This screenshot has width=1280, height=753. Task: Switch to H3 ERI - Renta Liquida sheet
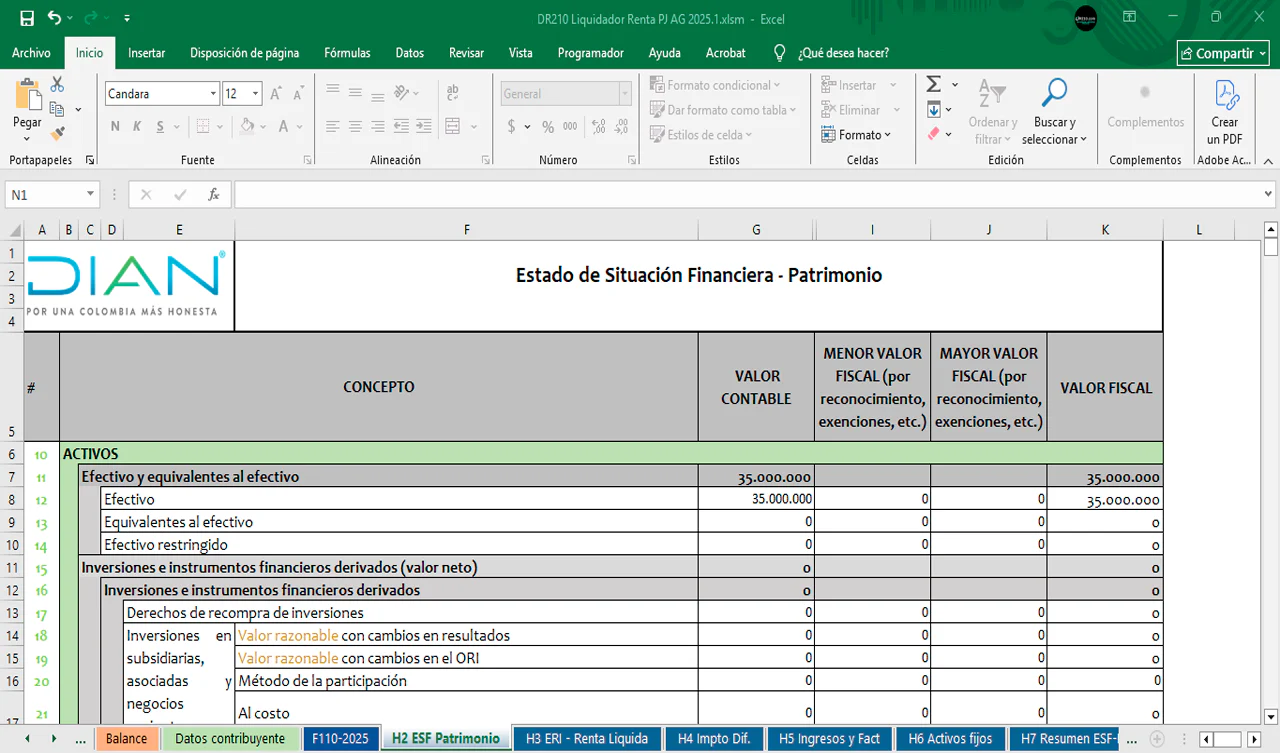coord(587,739)
